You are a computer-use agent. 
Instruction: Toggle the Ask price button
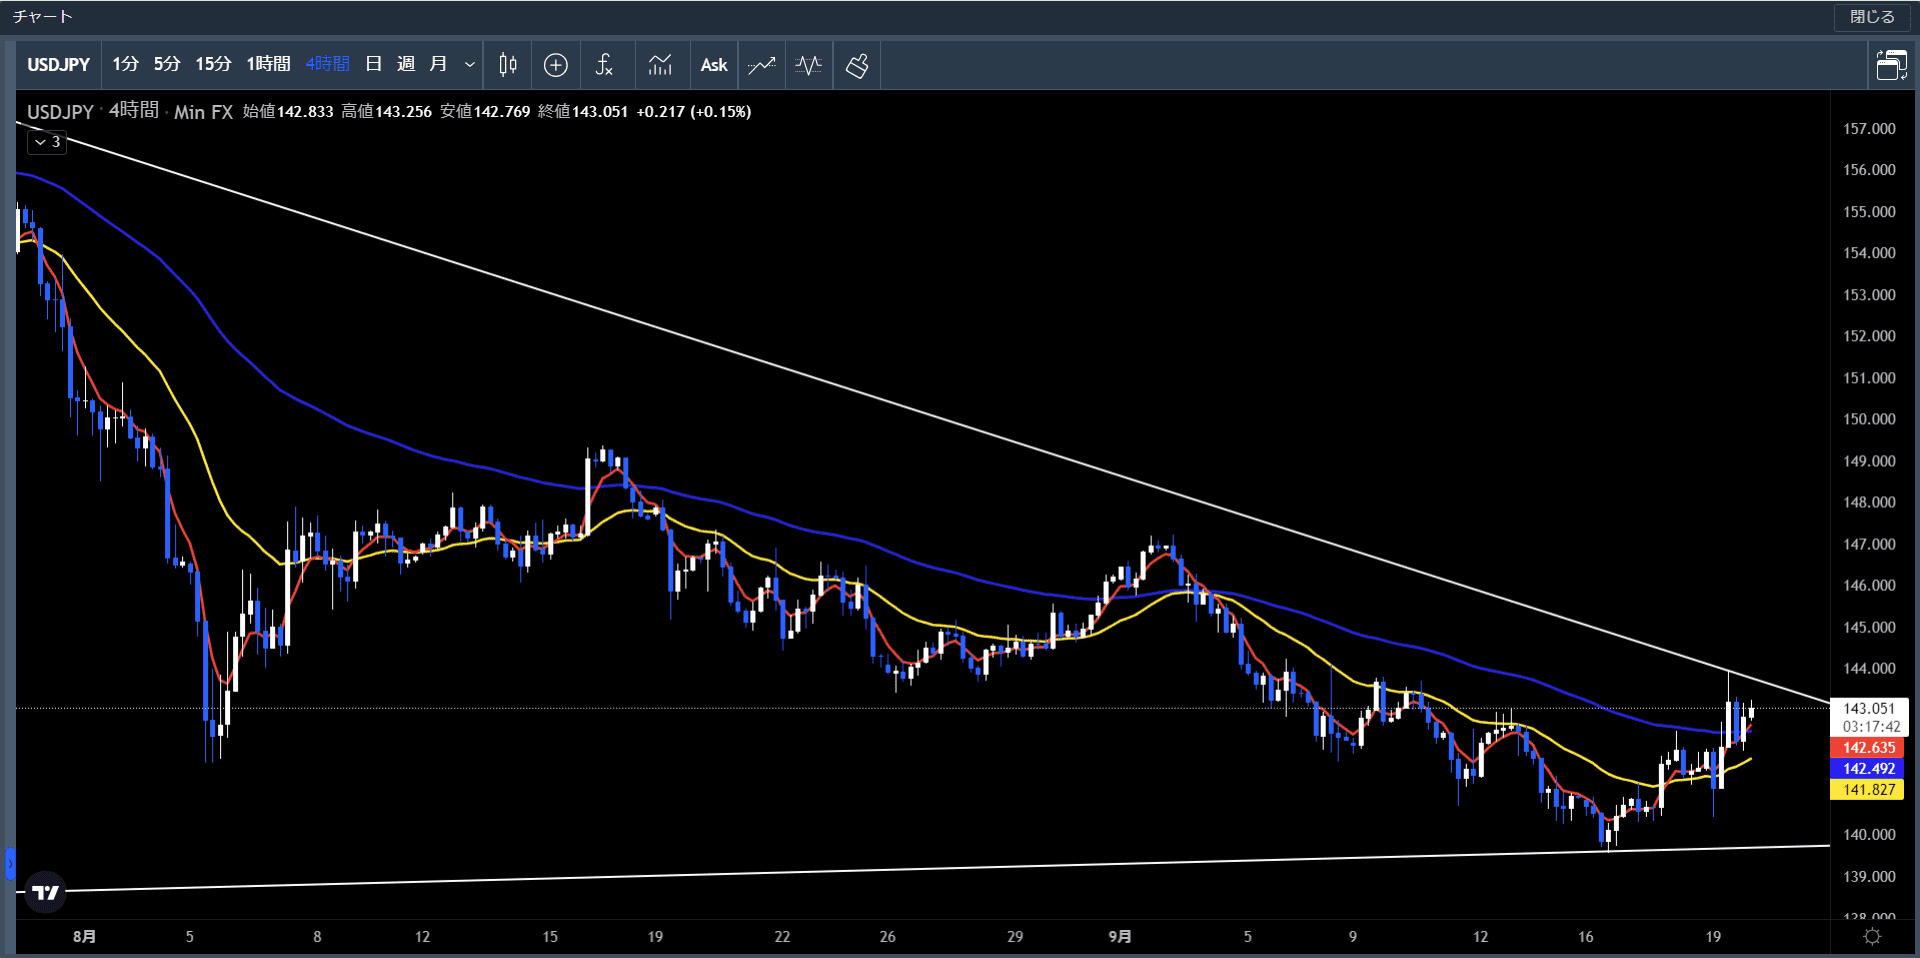click(x=714, y=65)
